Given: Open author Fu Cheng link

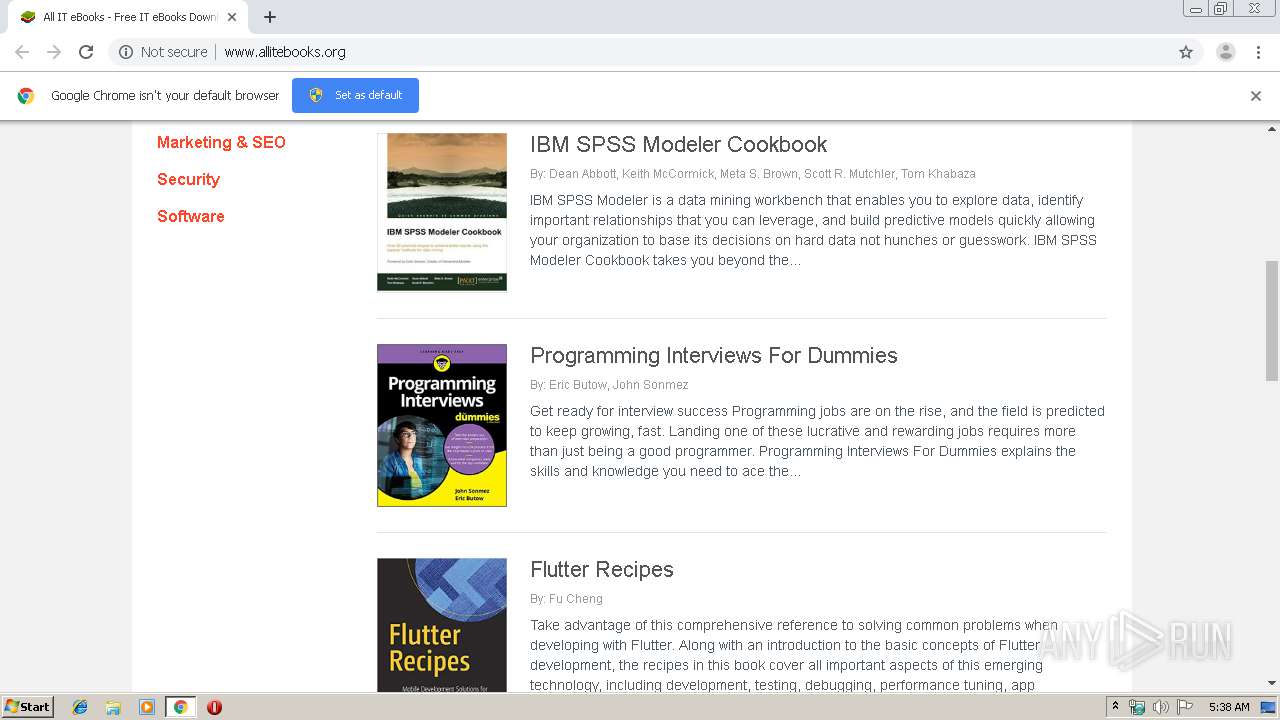Looking at the screenshot, I should (x=576, y=599).
